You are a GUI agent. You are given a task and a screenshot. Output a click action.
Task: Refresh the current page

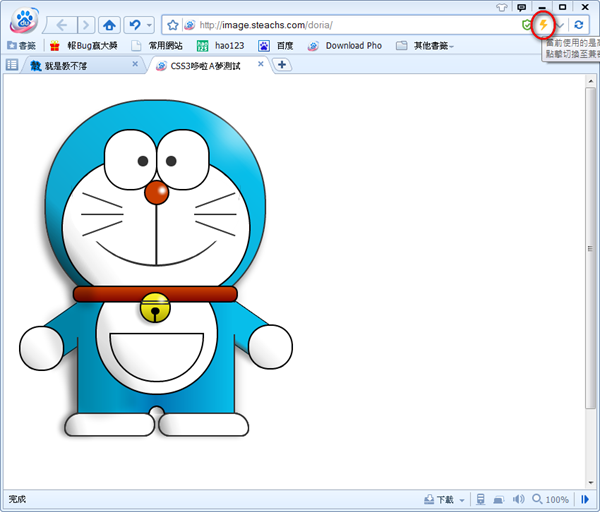pyautogui.click(x=578, y=24)
